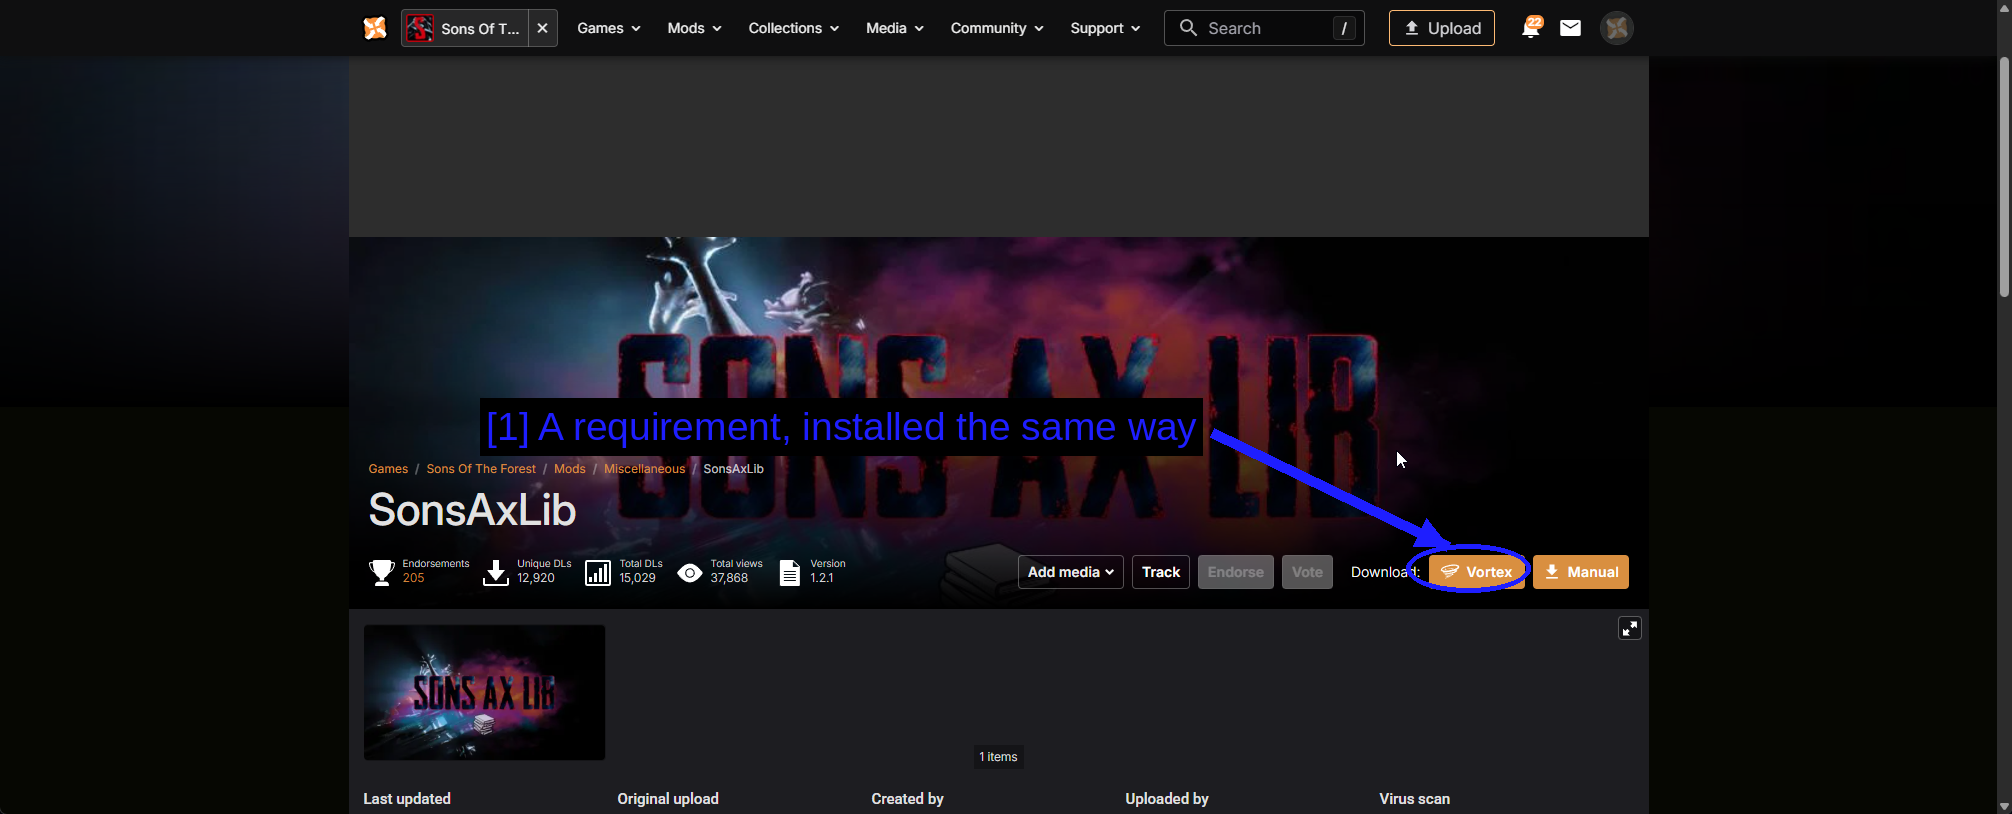
Task: Click the Nexus Mods home logo
Action: 375,28
